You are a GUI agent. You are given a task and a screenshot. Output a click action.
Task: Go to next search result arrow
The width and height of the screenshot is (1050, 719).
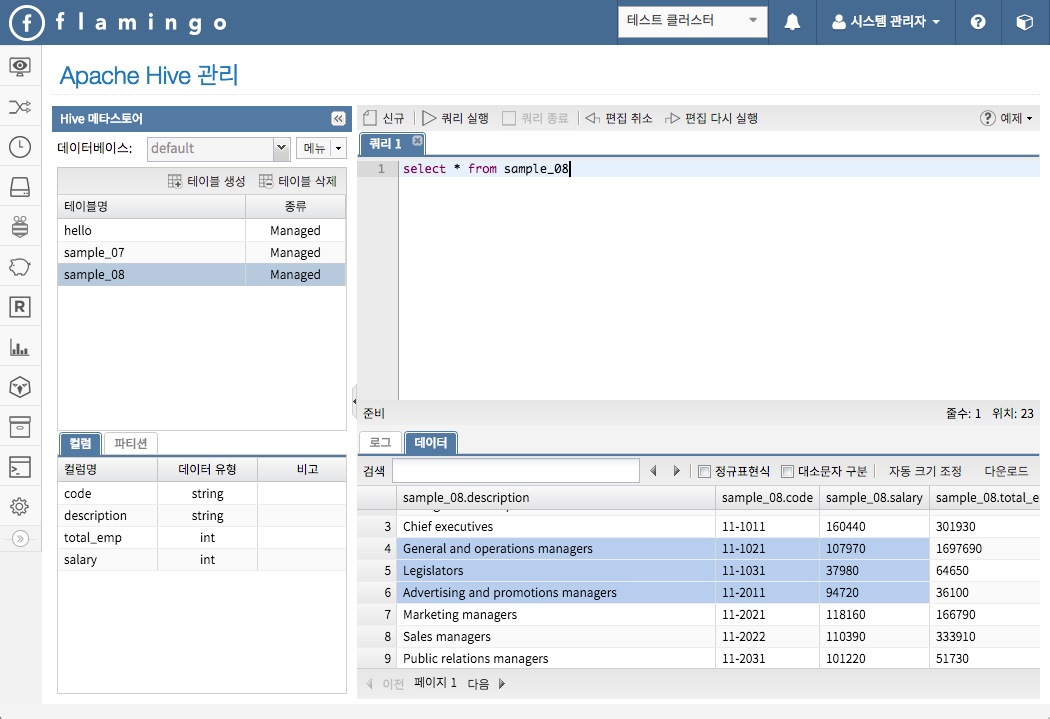[x=676, y=471]
